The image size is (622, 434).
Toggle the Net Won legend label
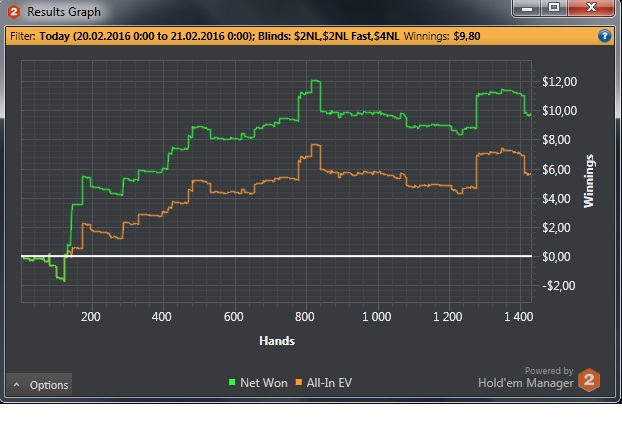[x=264, y=383]
